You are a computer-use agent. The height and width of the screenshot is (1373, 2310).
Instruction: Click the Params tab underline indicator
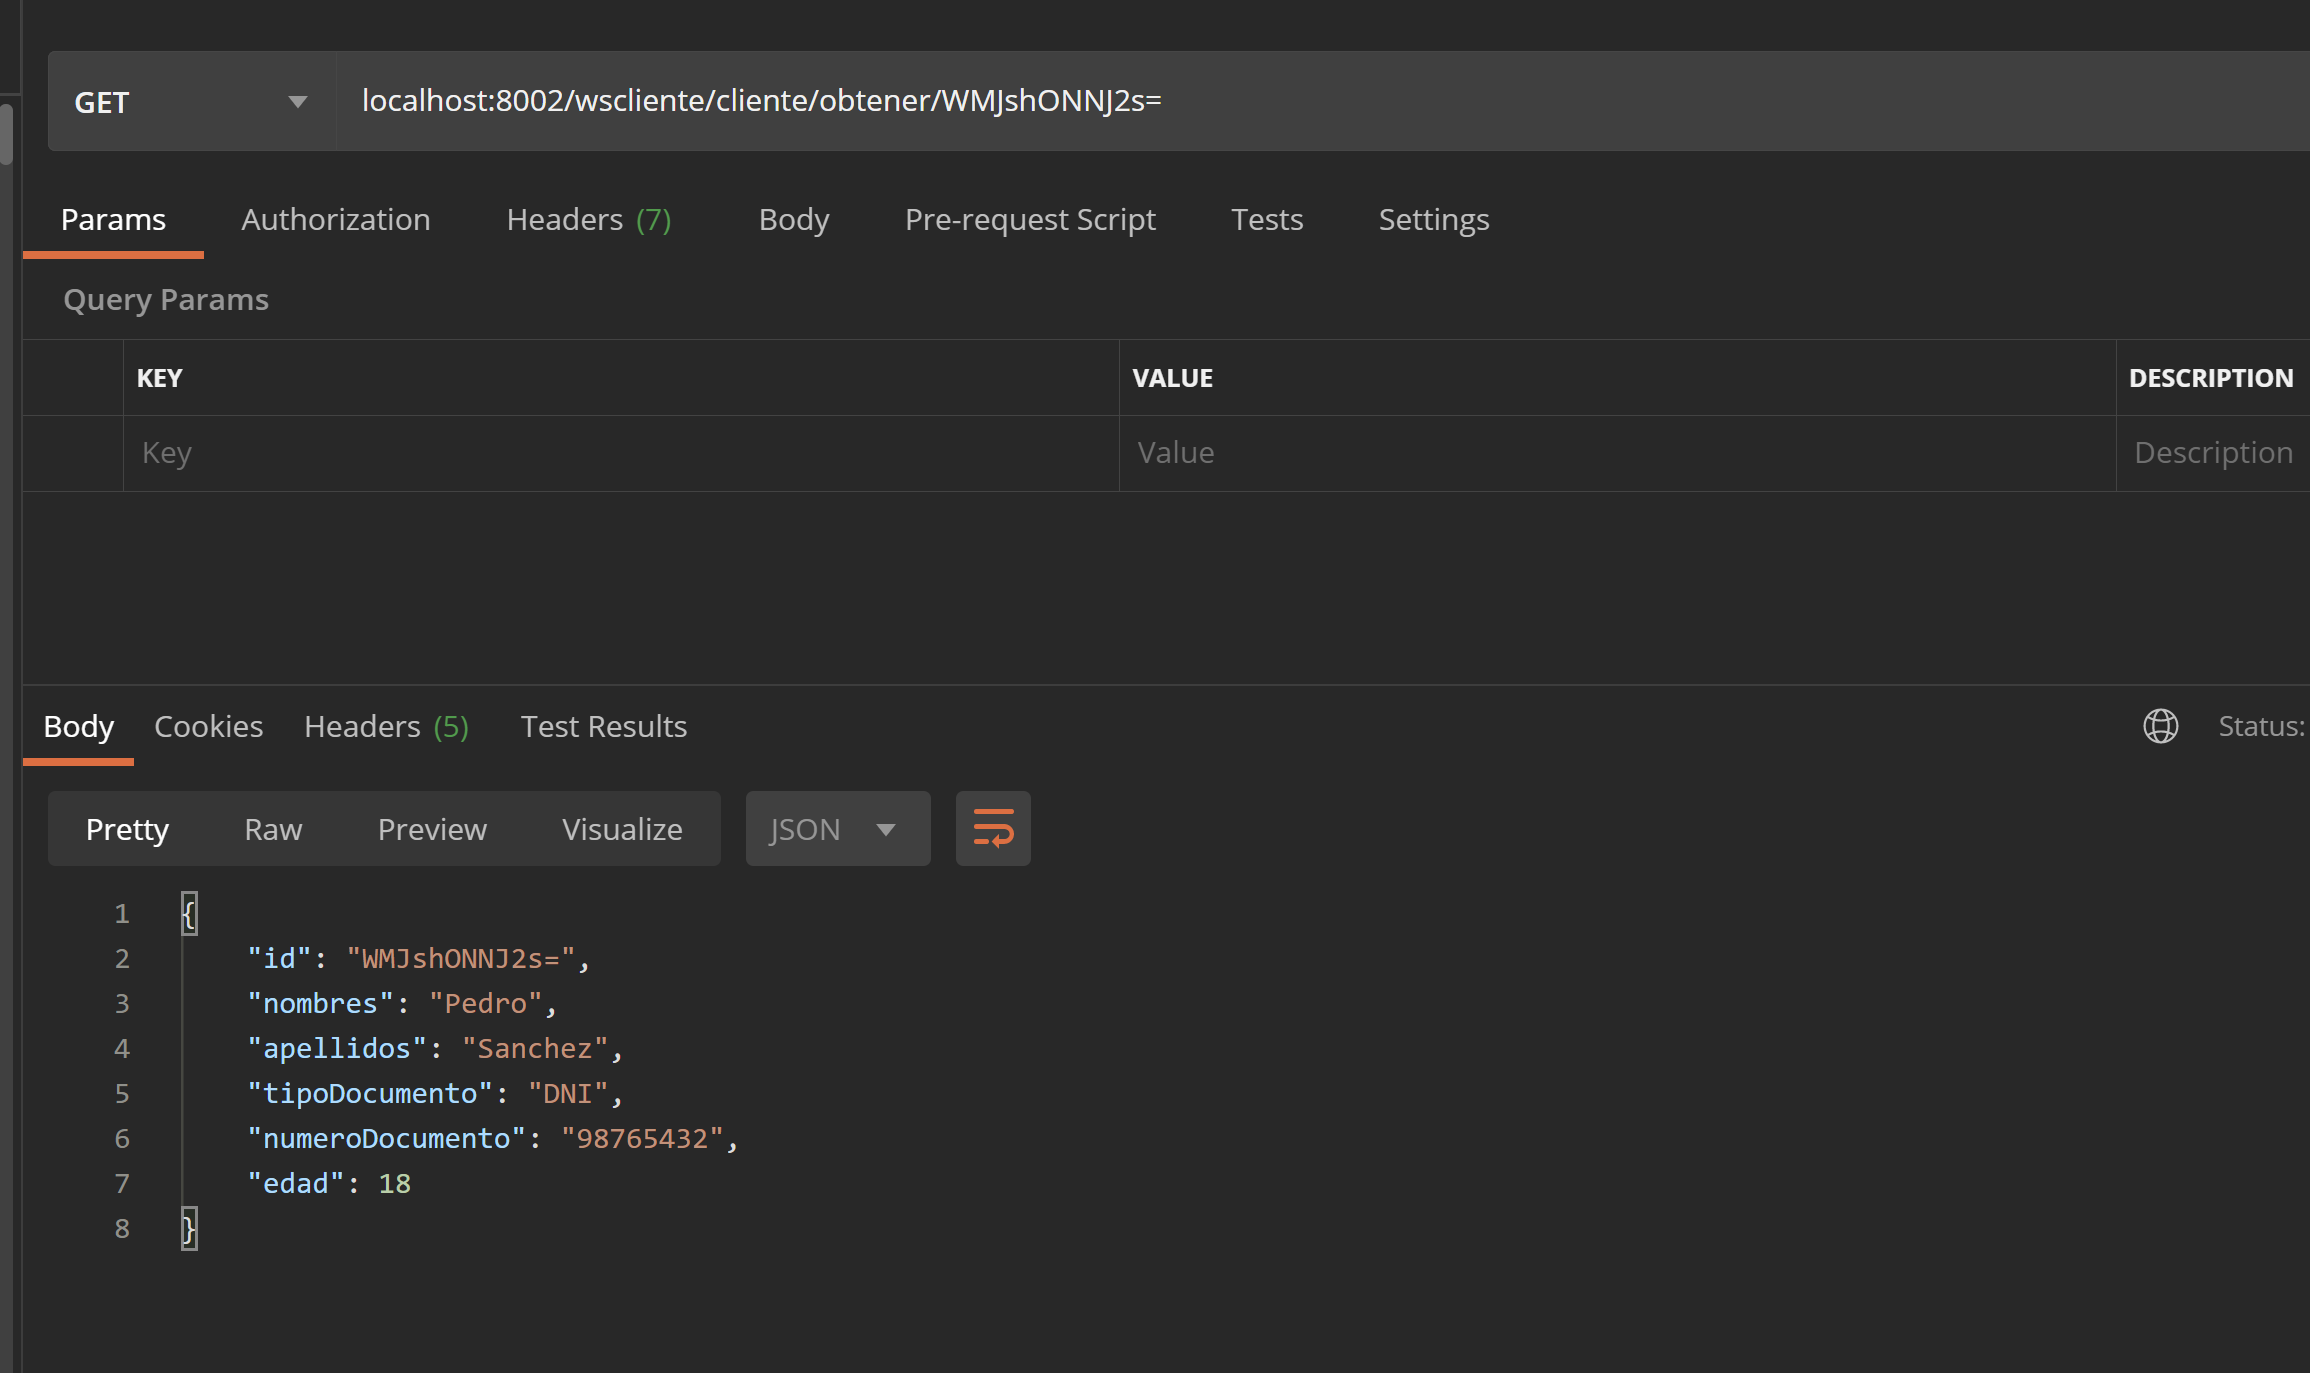point(113,257)
